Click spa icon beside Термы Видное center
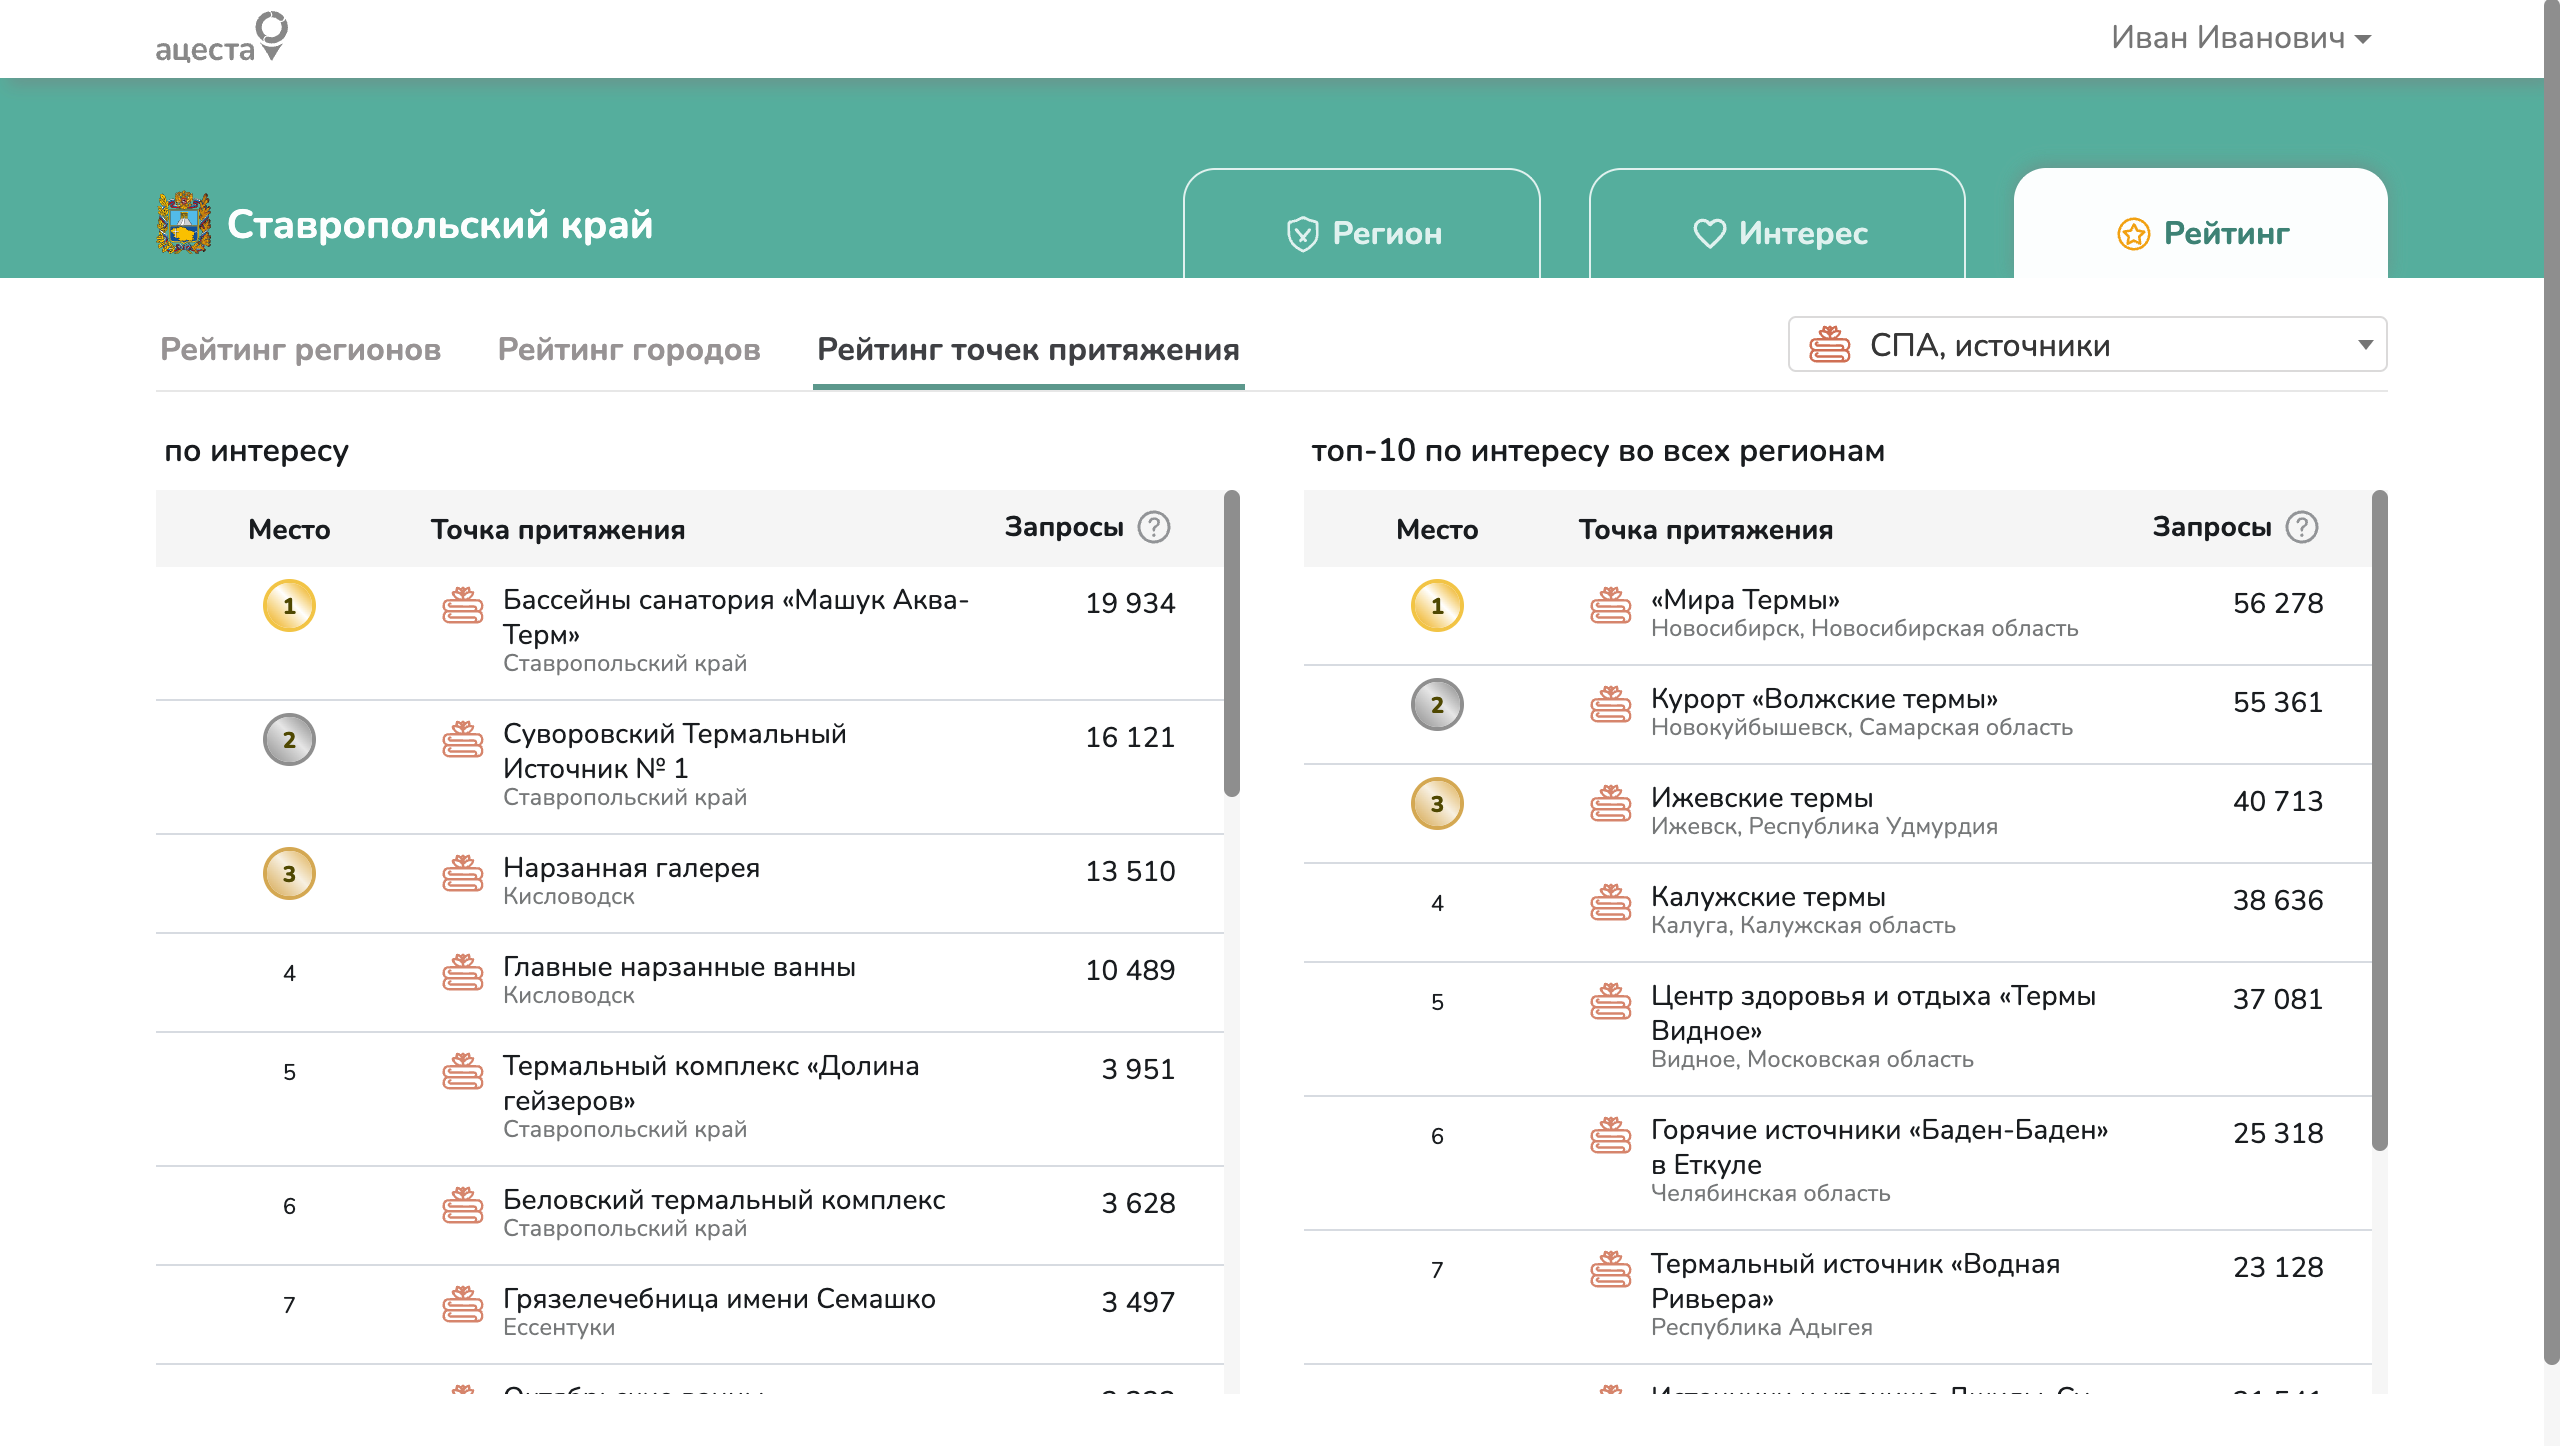Screen dimensions: 2560x1446 click(x=1610, y=1002)
